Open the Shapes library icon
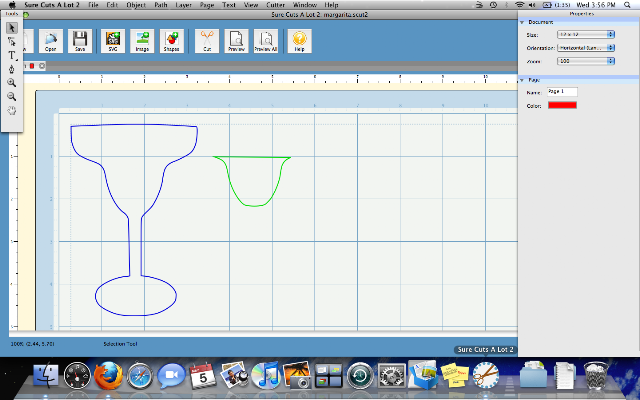 [171, 41]
